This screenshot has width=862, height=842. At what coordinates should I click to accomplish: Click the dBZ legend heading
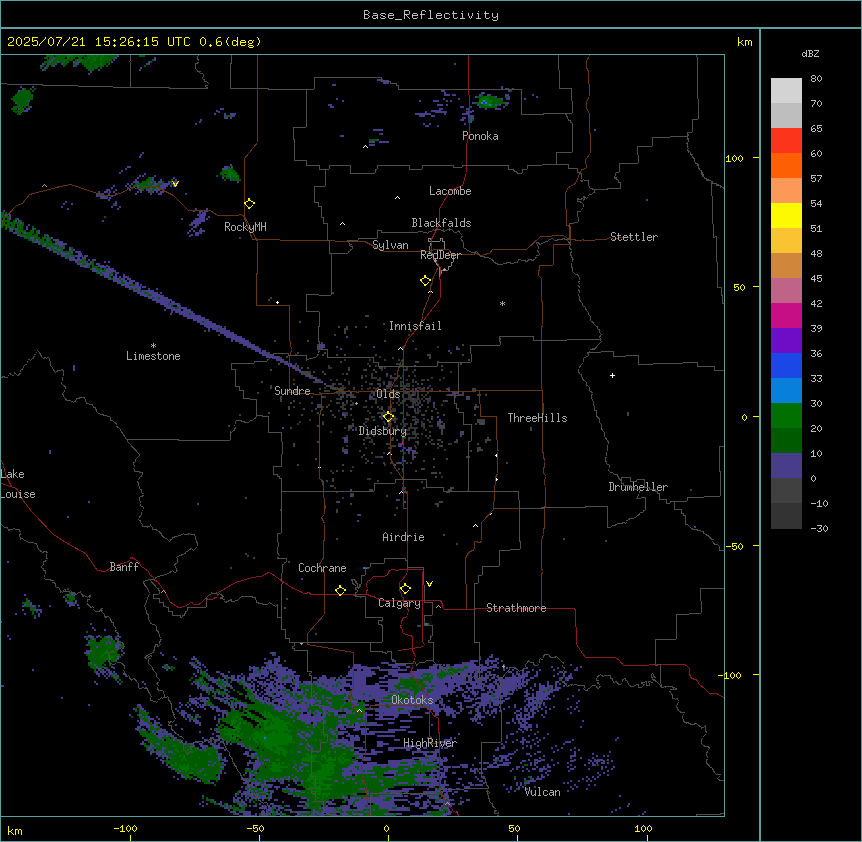[810, 53]
